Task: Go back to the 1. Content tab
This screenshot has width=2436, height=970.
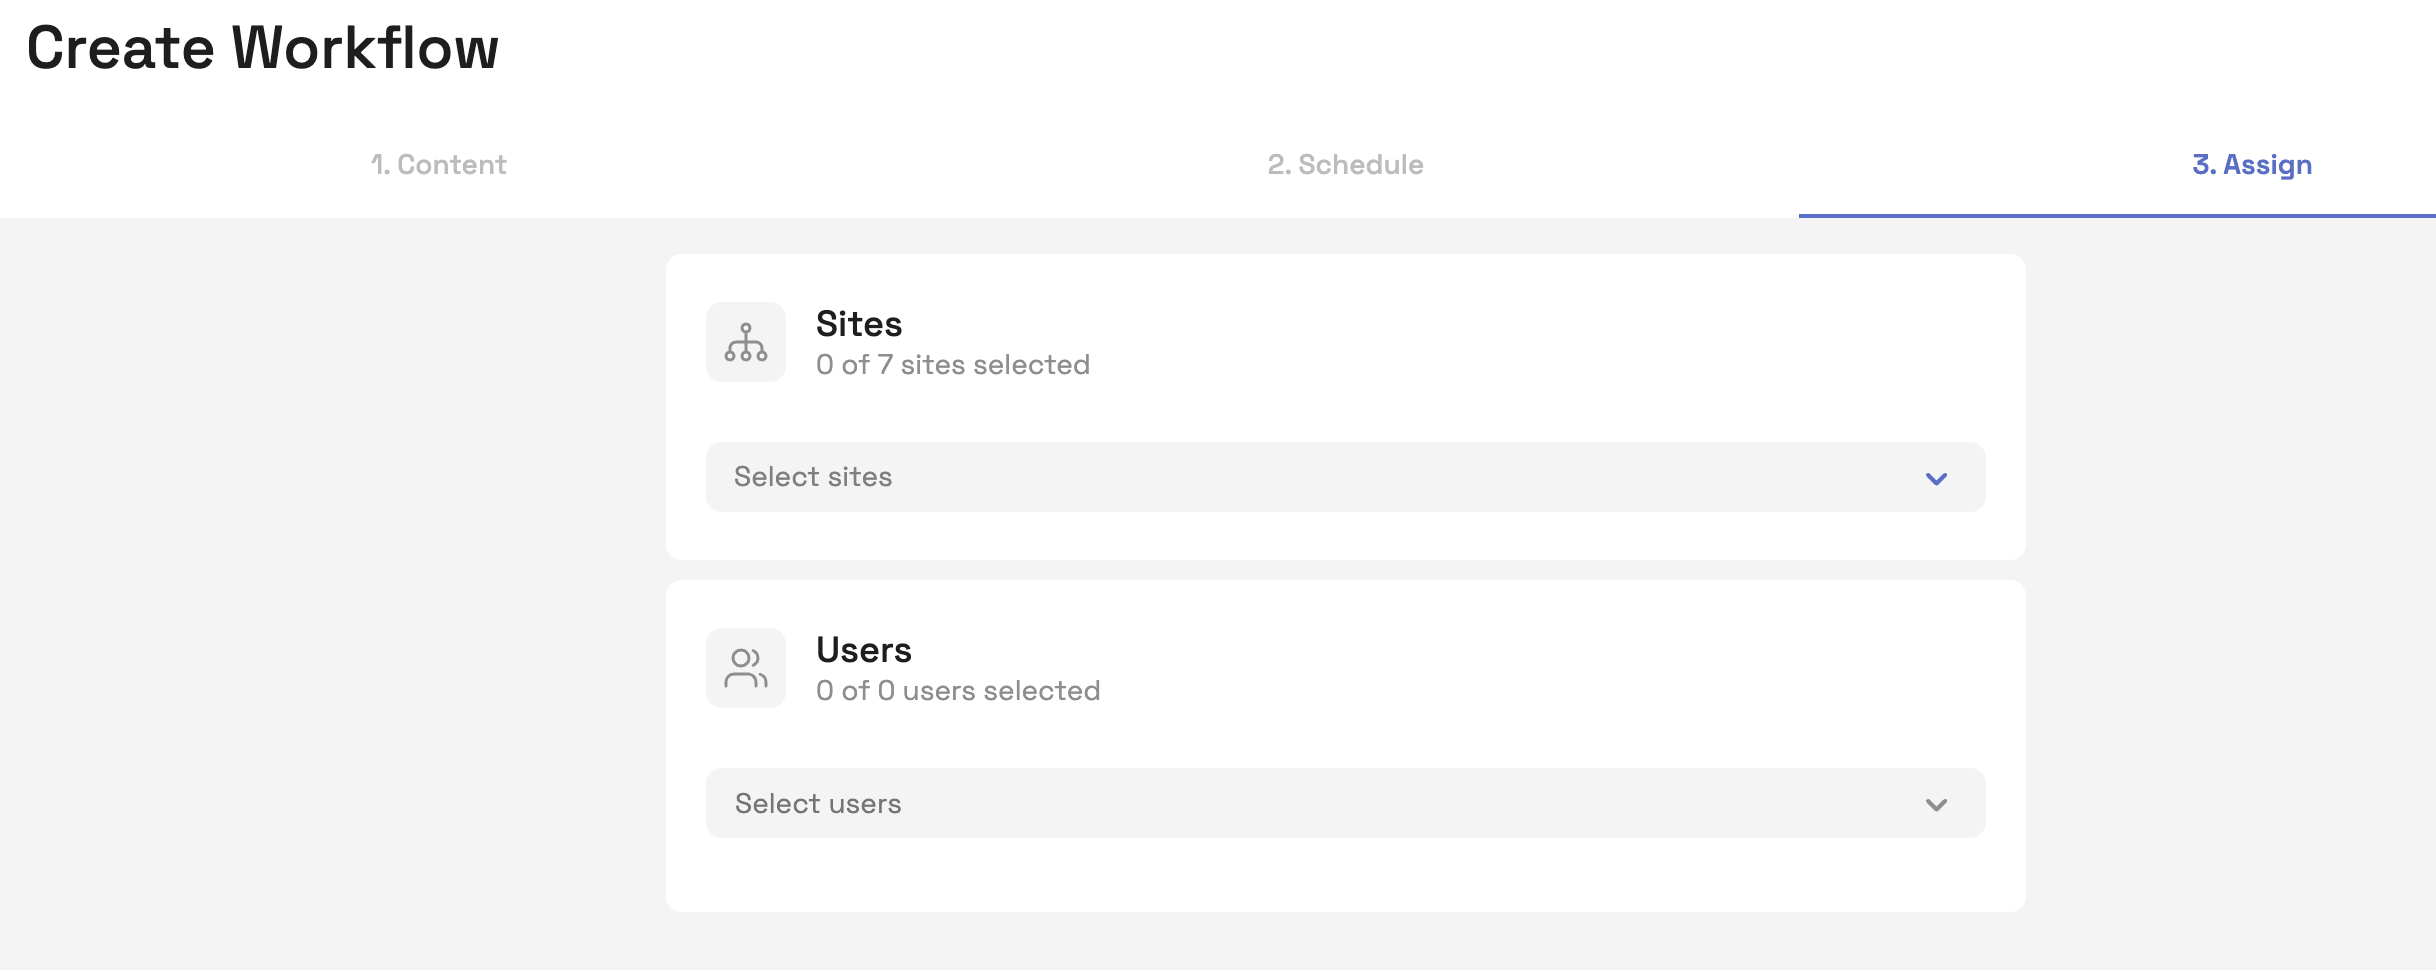Action: pyautogui.click(x=438, y=164)
